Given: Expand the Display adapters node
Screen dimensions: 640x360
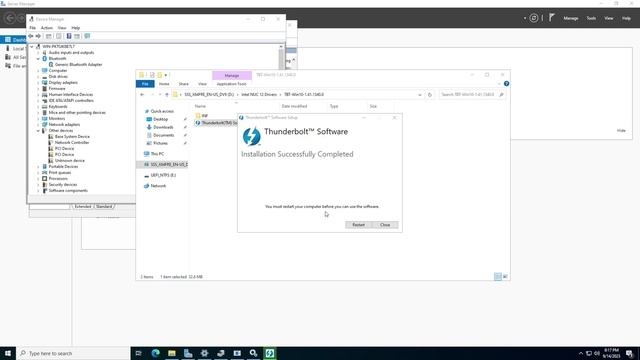Looking at the screenshot, I should (x=38, y=82).
